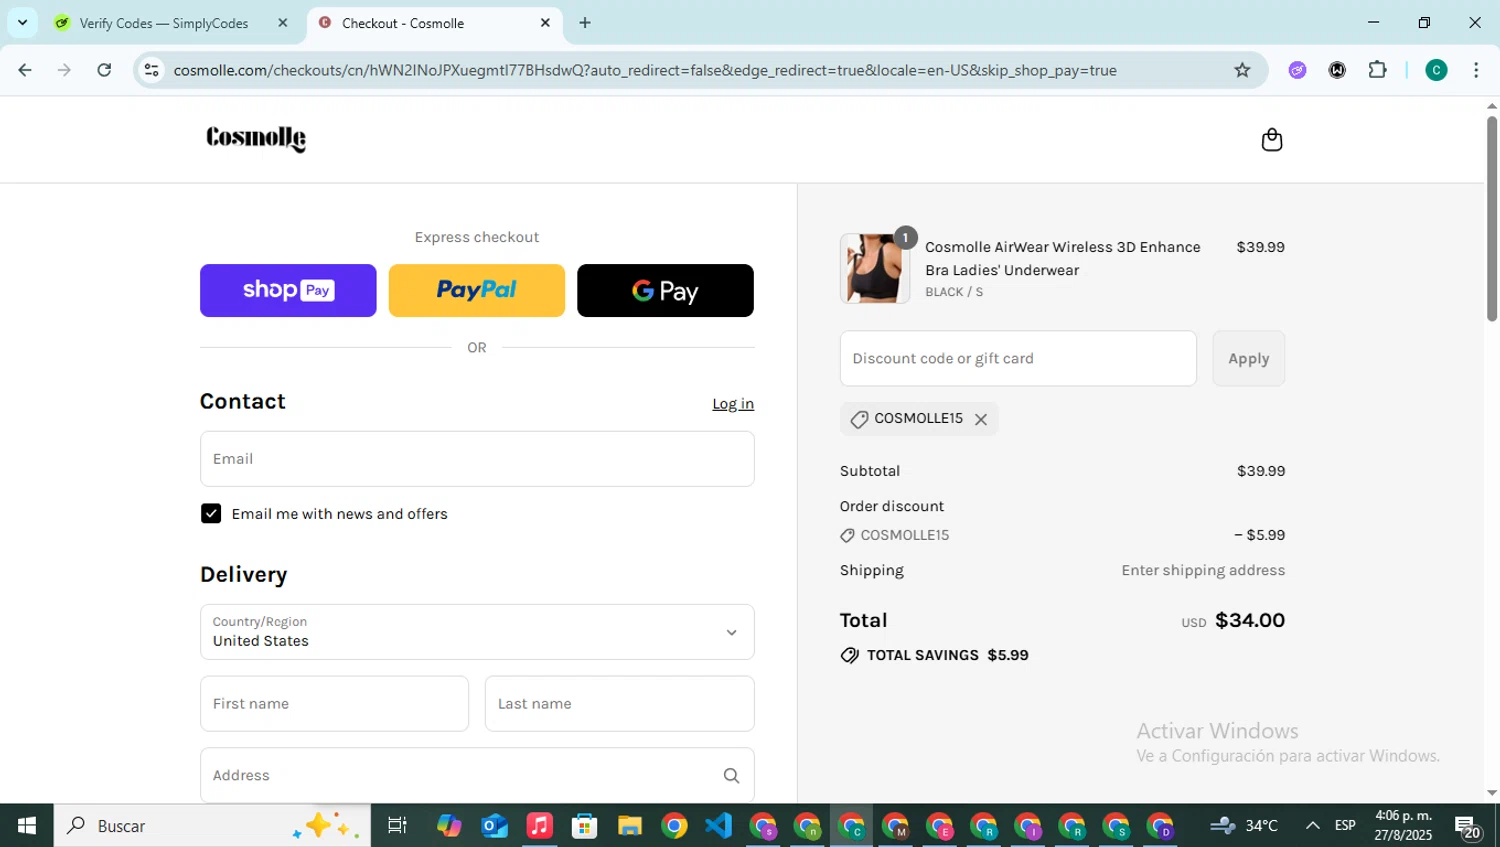Click the TOTAL SAVINGS $5.99 text

947,655
